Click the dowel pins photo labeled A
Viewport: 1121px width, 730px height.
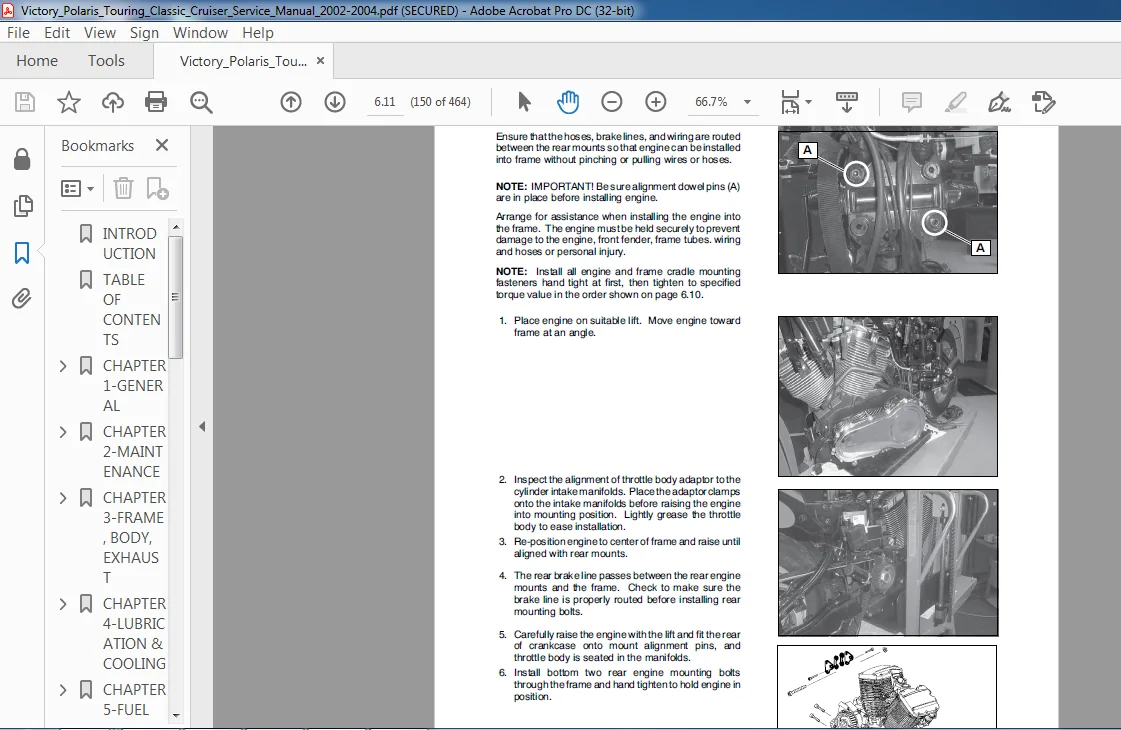(x=887, y=201)
